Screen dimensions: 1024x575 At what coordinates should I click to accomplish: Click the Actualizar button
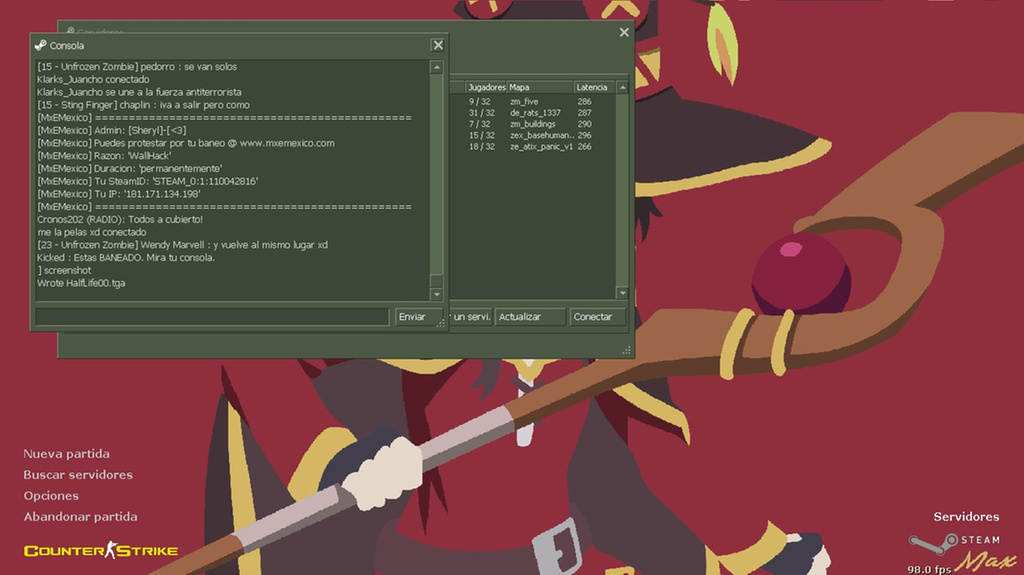tap(530, 317)
